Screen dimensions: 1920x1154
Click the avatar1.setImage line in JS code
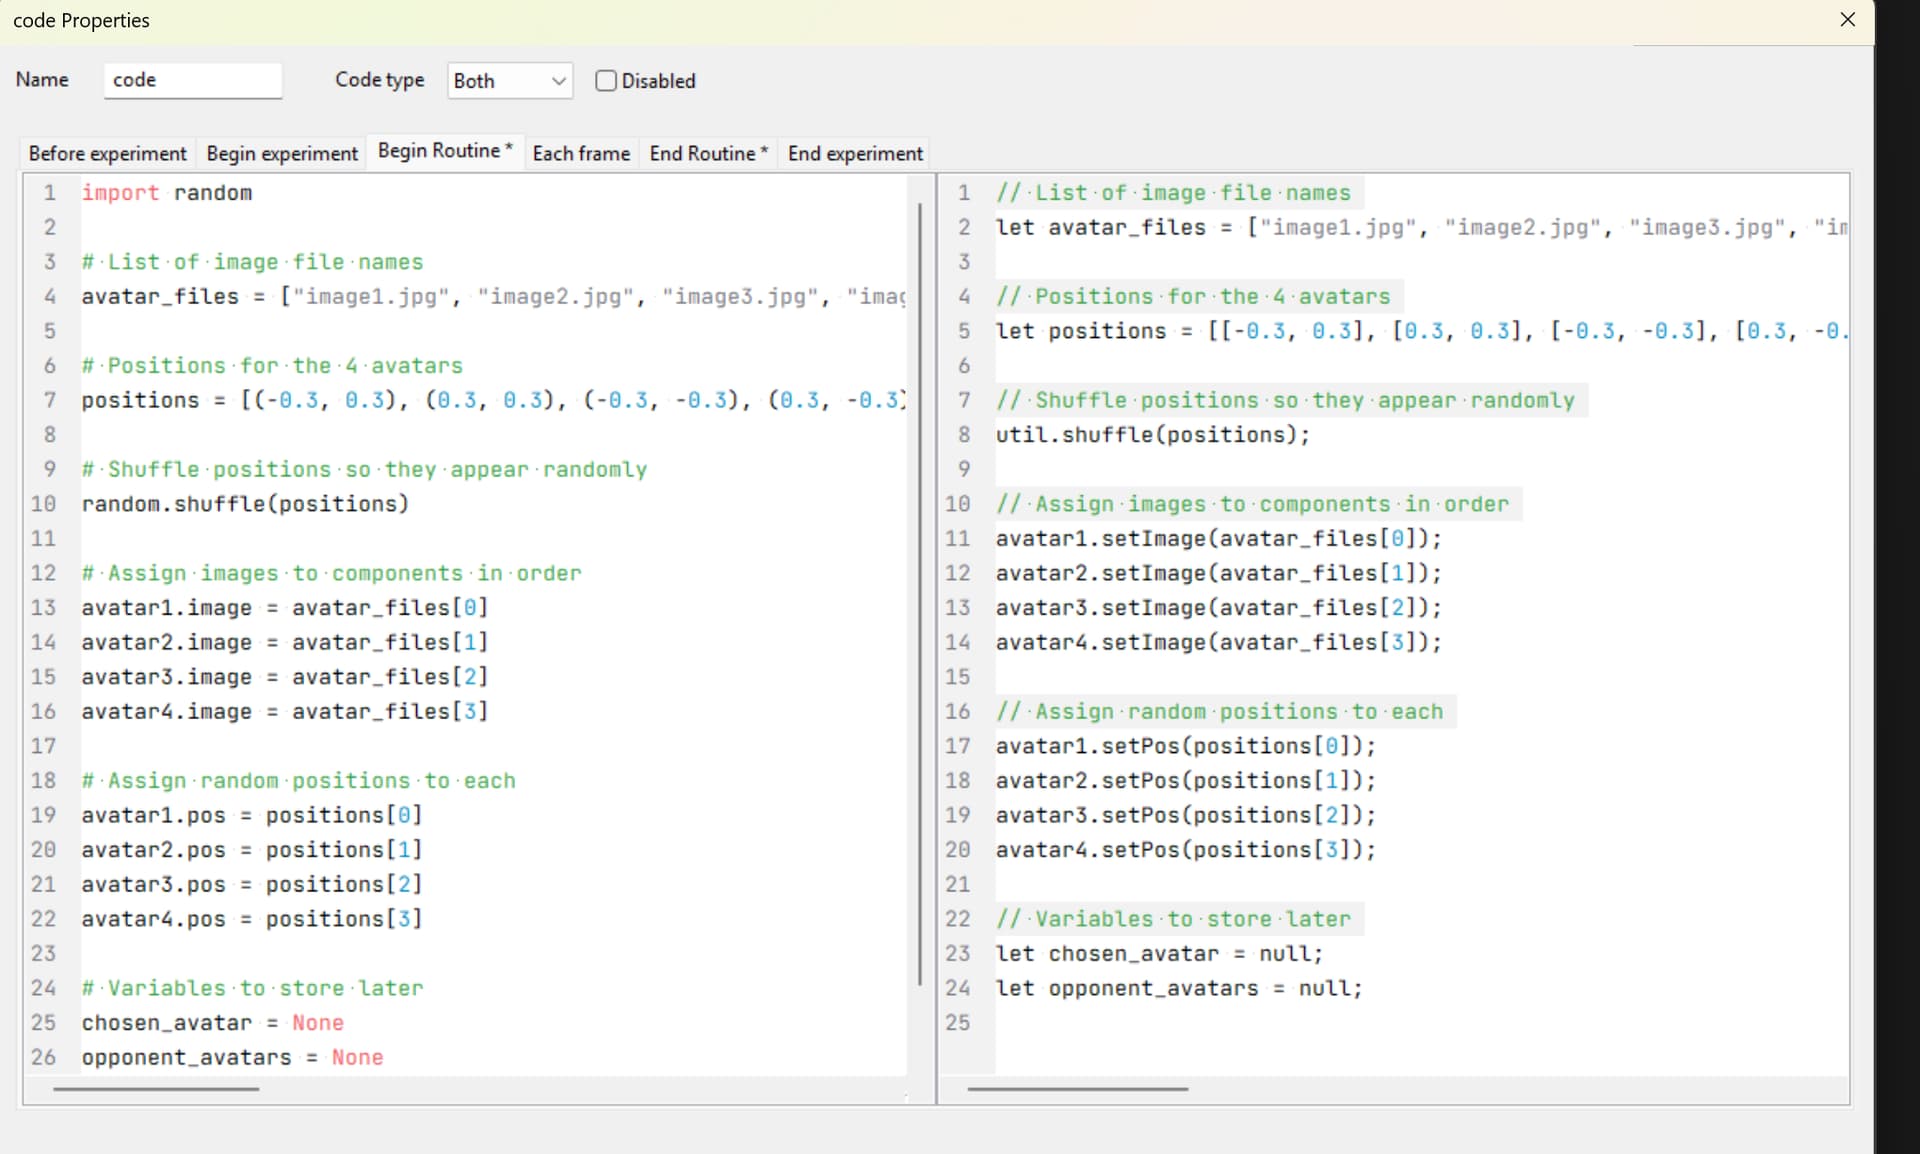1217,539
